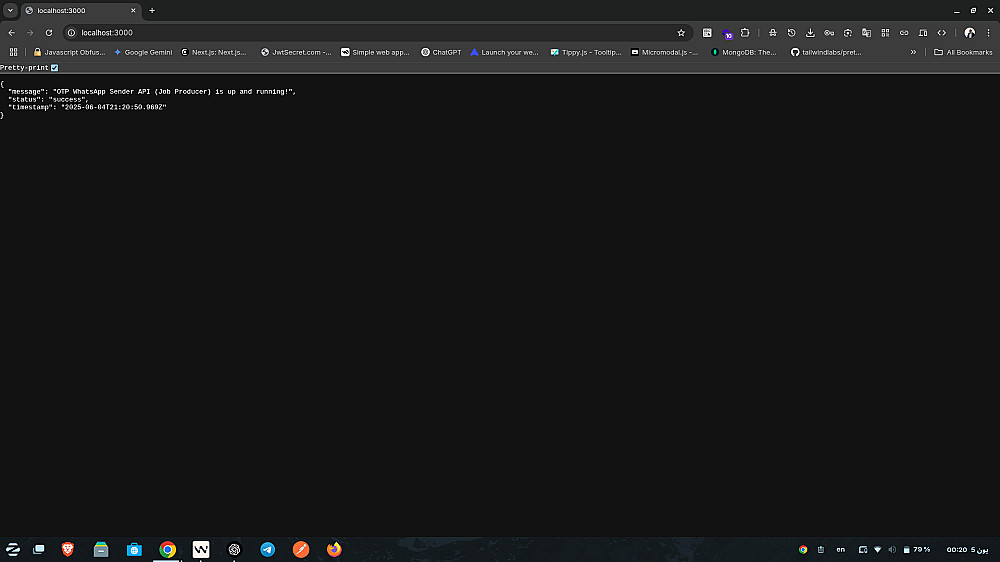Viewport: 1000px width, 562px height.
Task: Open the tailwindlabs/pret... GitHub bookmark
Action: click(826, 52)
